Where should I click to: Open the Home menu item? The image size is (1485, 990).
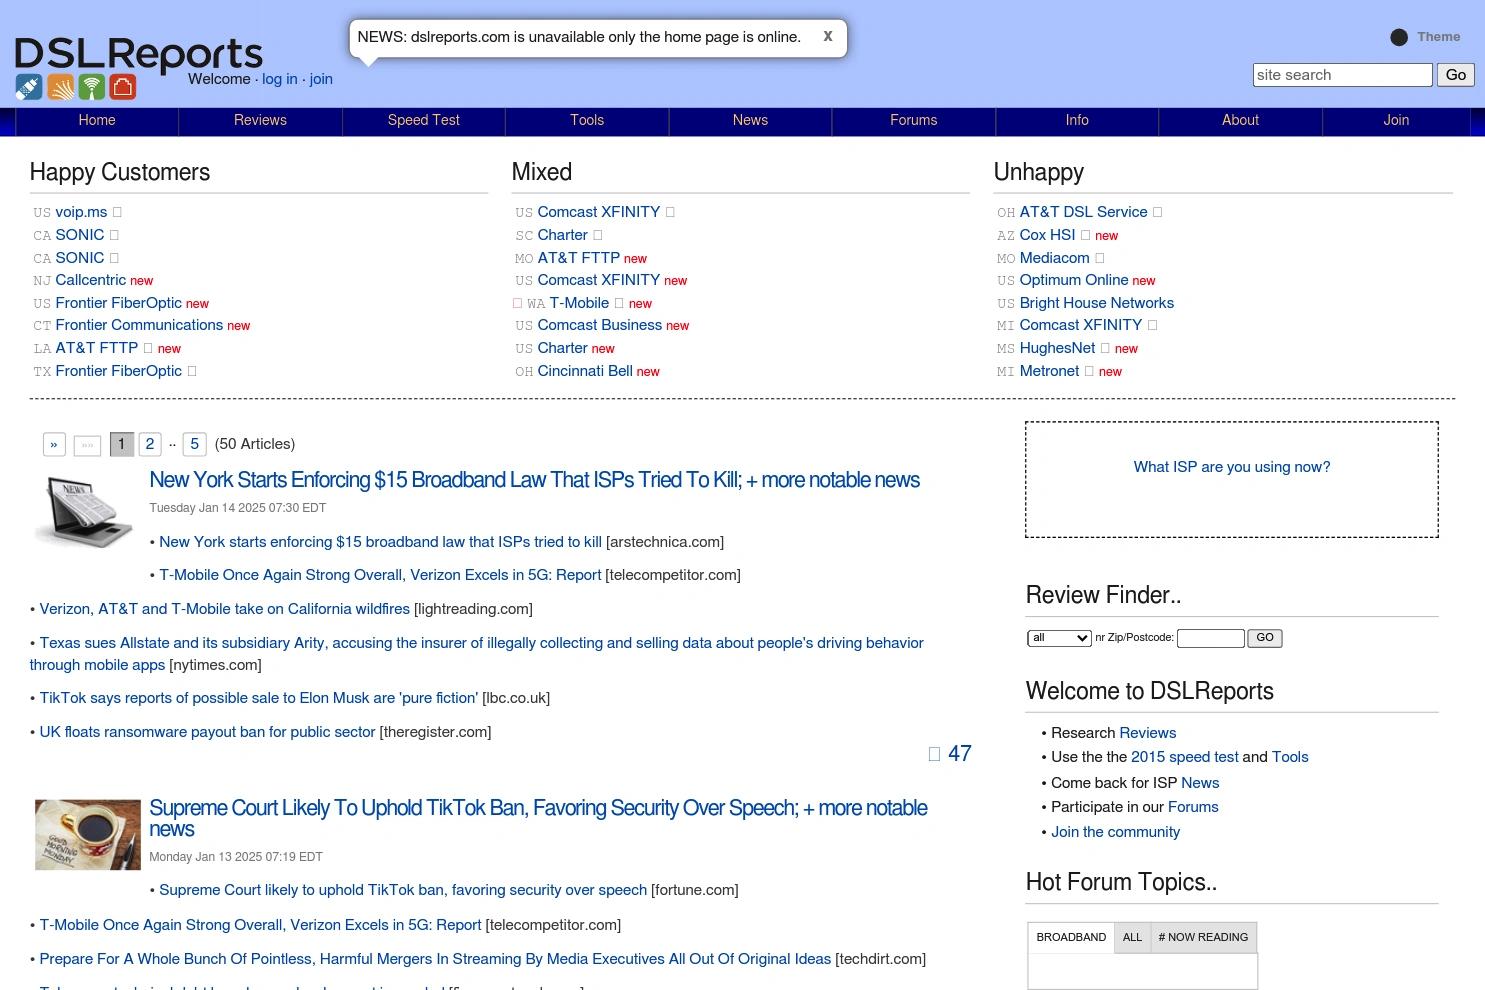tap(97, 120)
